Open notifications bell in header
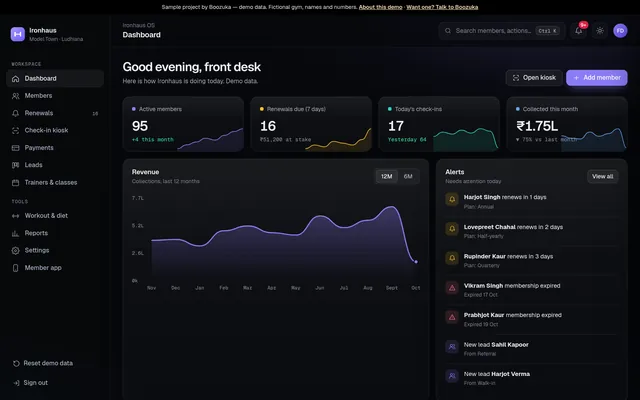The height and width of the screenshot is (400, 640). [x=579, y=31]
